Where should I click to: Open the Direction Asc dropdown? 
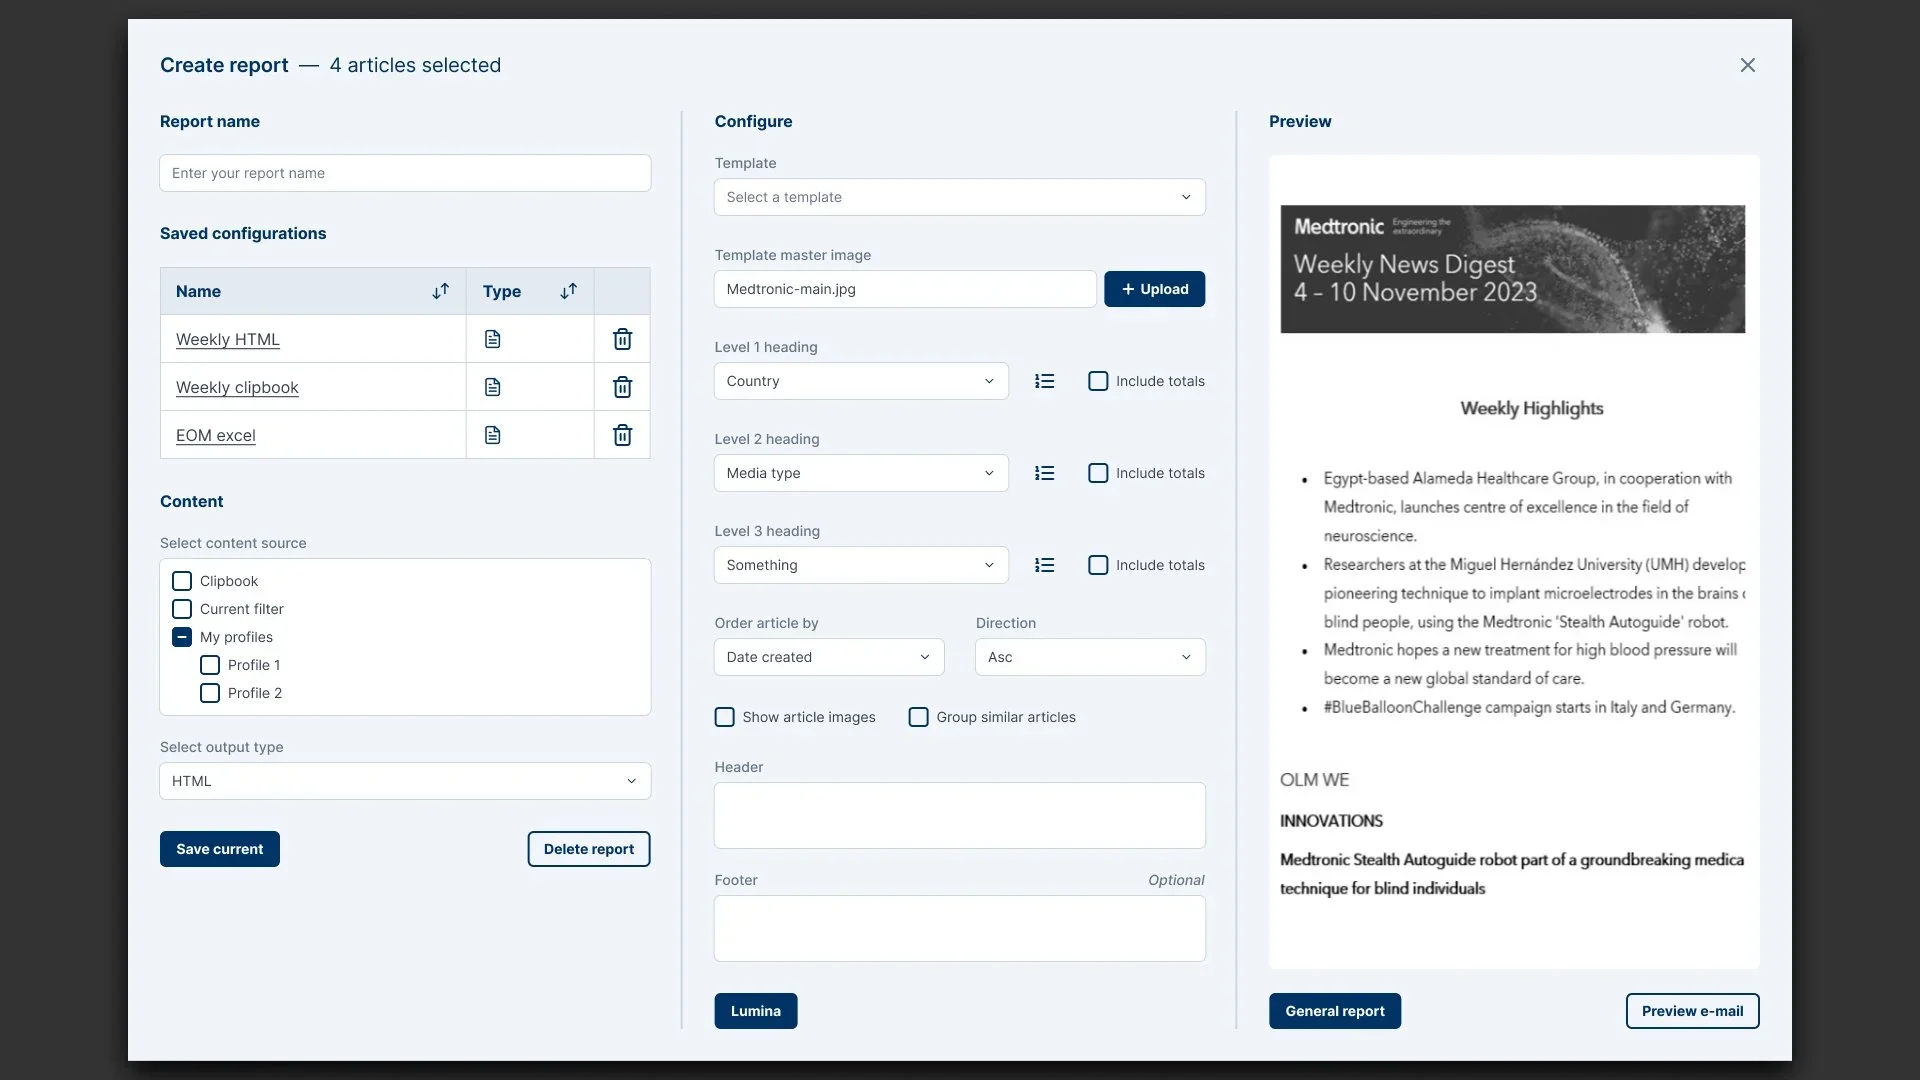click(x=1090, y=657)
